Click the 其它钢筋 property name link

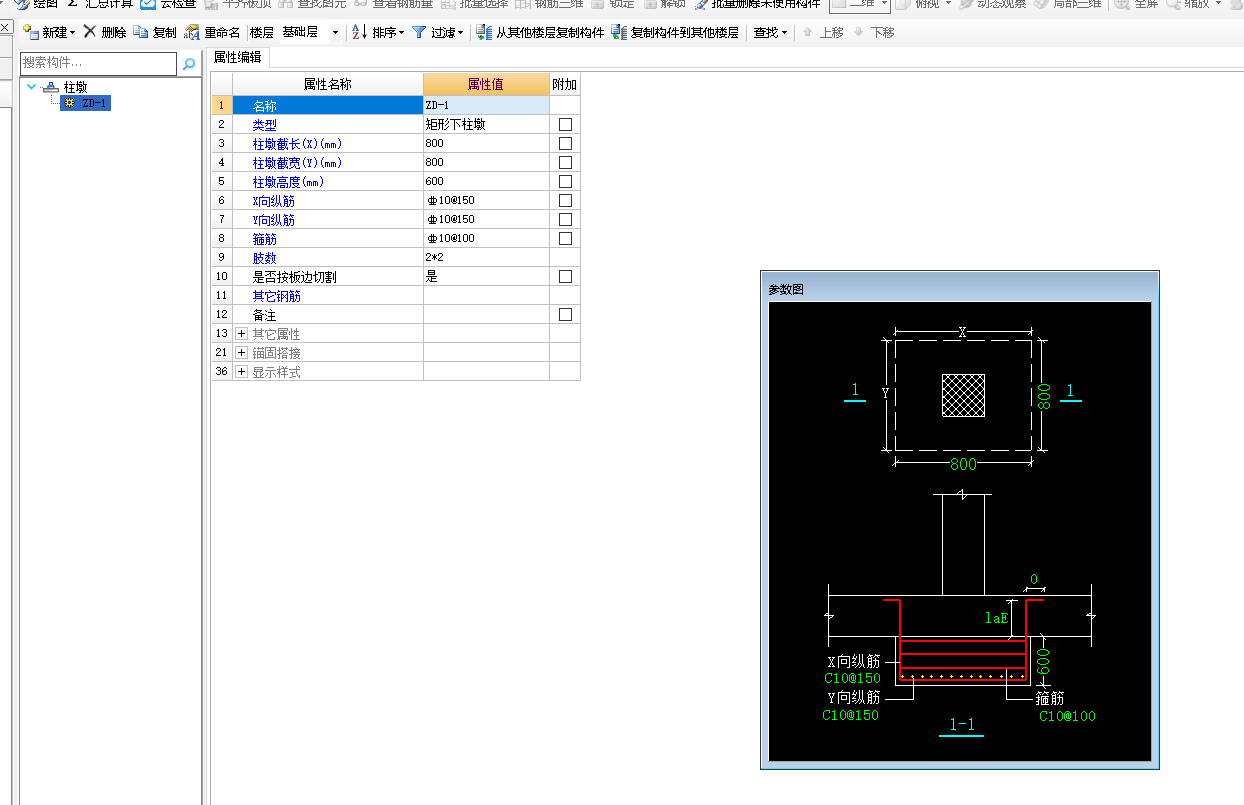point(277,296)
